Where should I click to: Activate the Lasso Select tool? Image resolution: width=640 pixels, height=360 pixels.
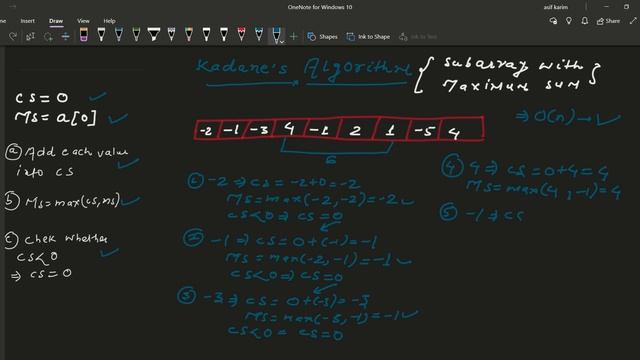click(48, 37)
